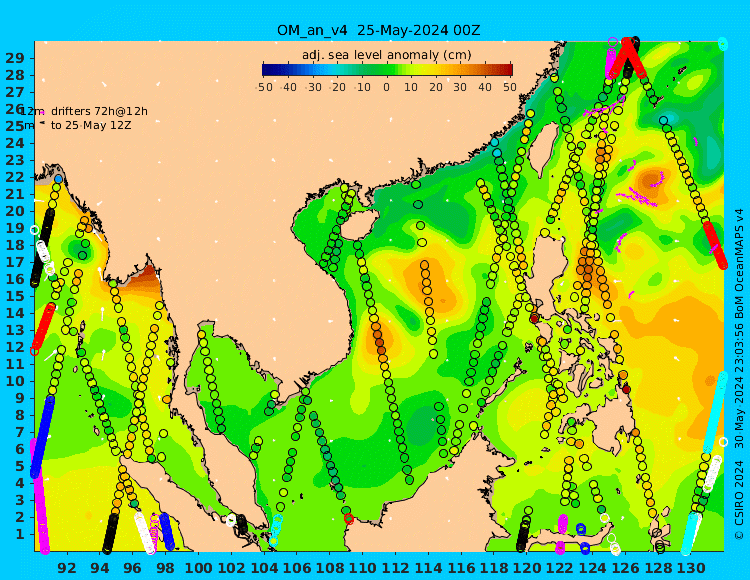Click longitude axis label "122"
The image size is (750, 580).
pyautogui.click(x=560, y=568)
